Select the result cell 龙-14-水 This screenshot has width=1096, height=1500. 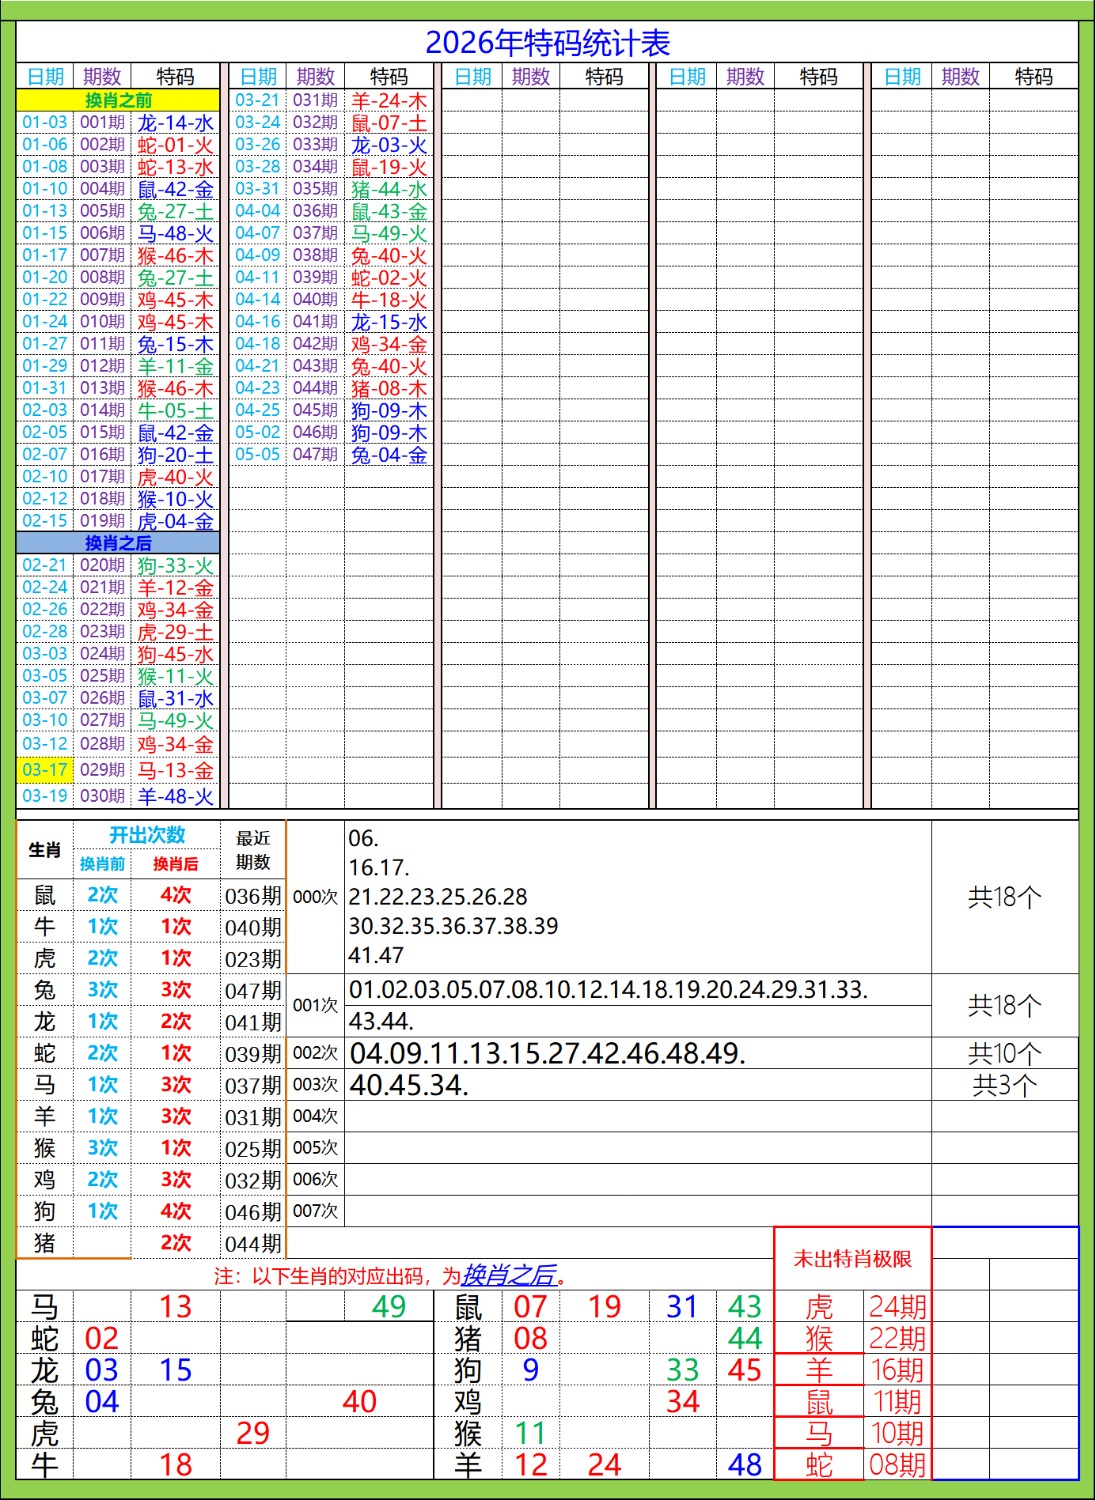coord(175,122)
